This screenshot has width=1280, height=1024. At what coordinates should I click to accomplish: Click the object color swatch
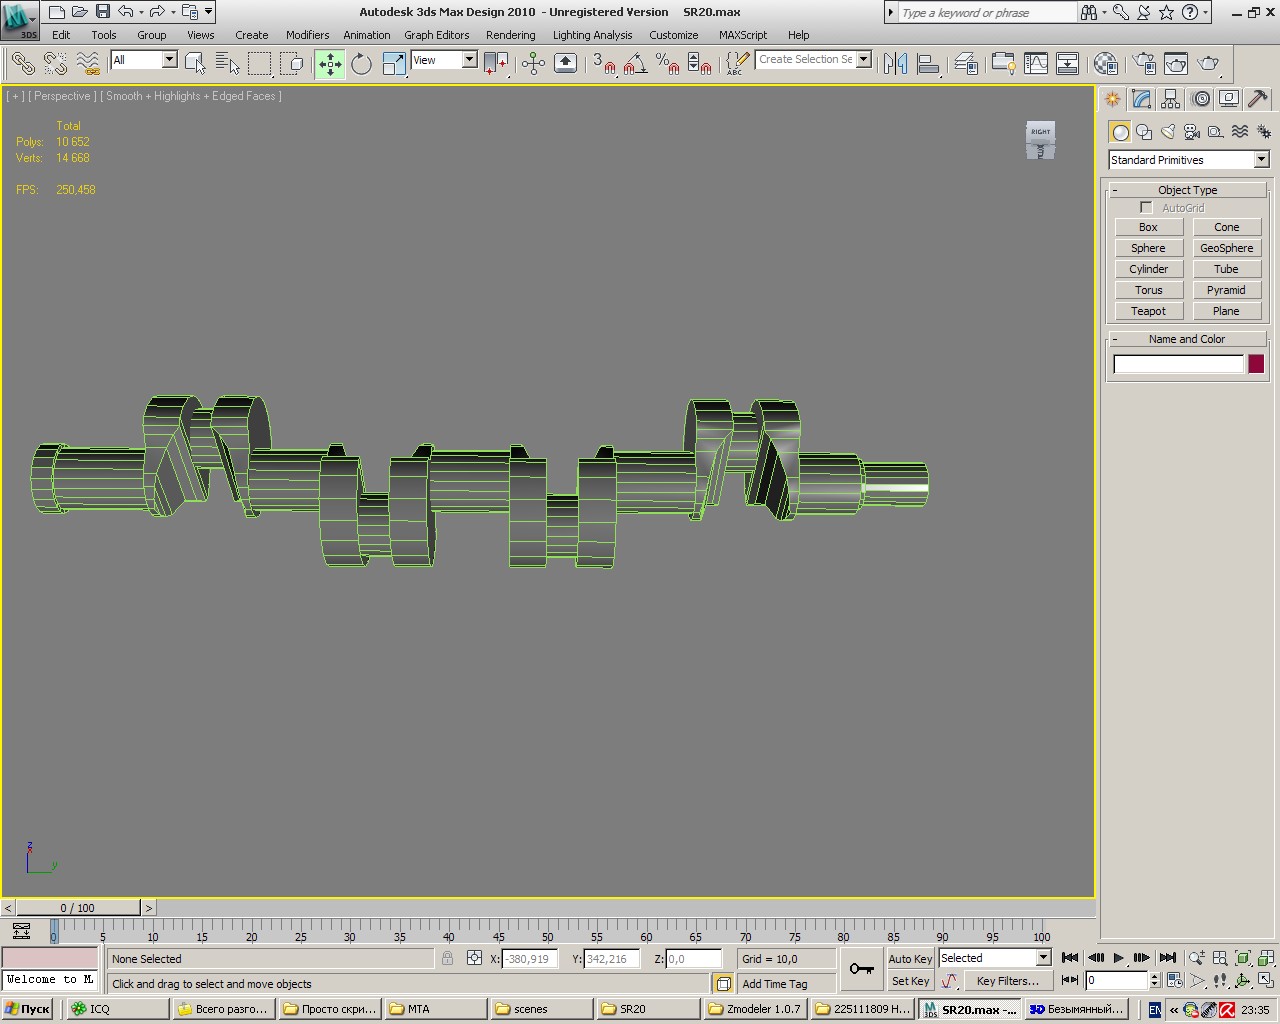(1256, 364)
